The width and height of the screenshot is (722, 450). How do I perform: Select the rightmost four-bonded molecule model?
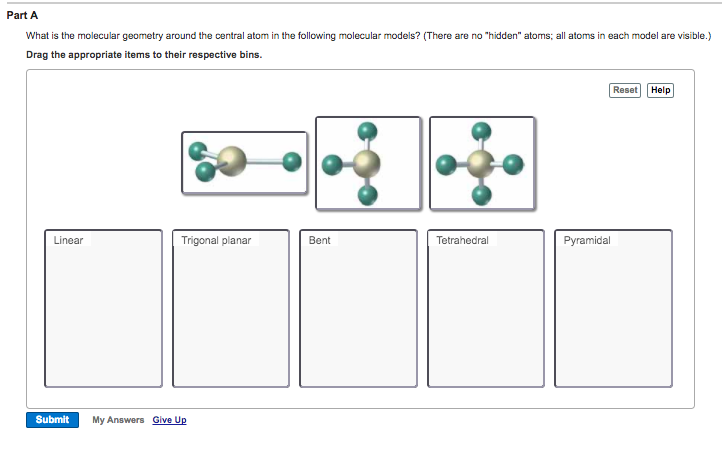click(x=482, y=162)
